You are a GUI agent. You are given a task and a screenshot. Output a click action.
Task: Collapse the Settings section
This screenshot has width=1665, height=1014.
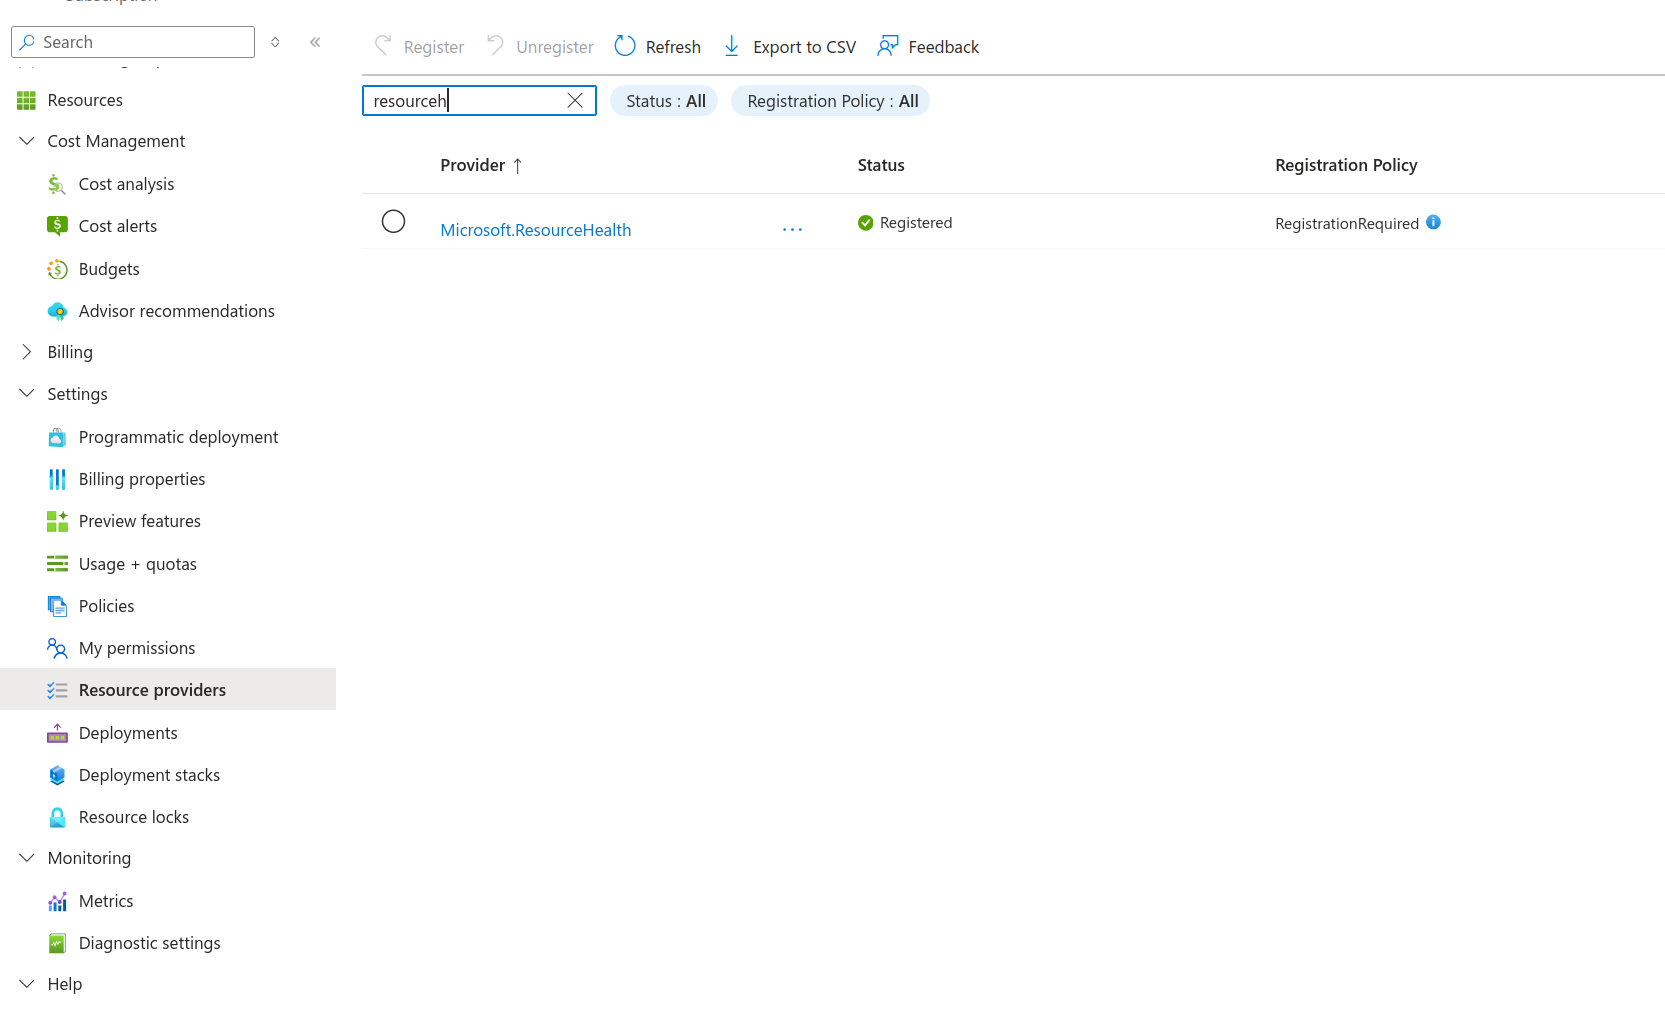(27, 394)
